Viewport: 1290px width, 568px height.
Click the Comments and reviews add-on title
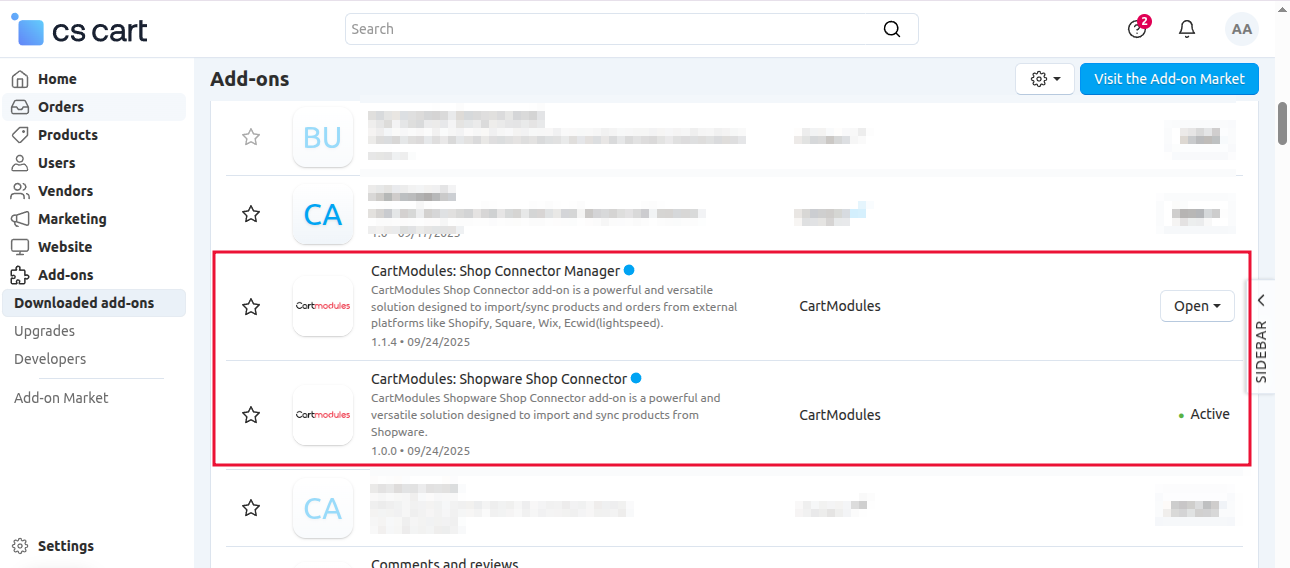tap(445, 563)
